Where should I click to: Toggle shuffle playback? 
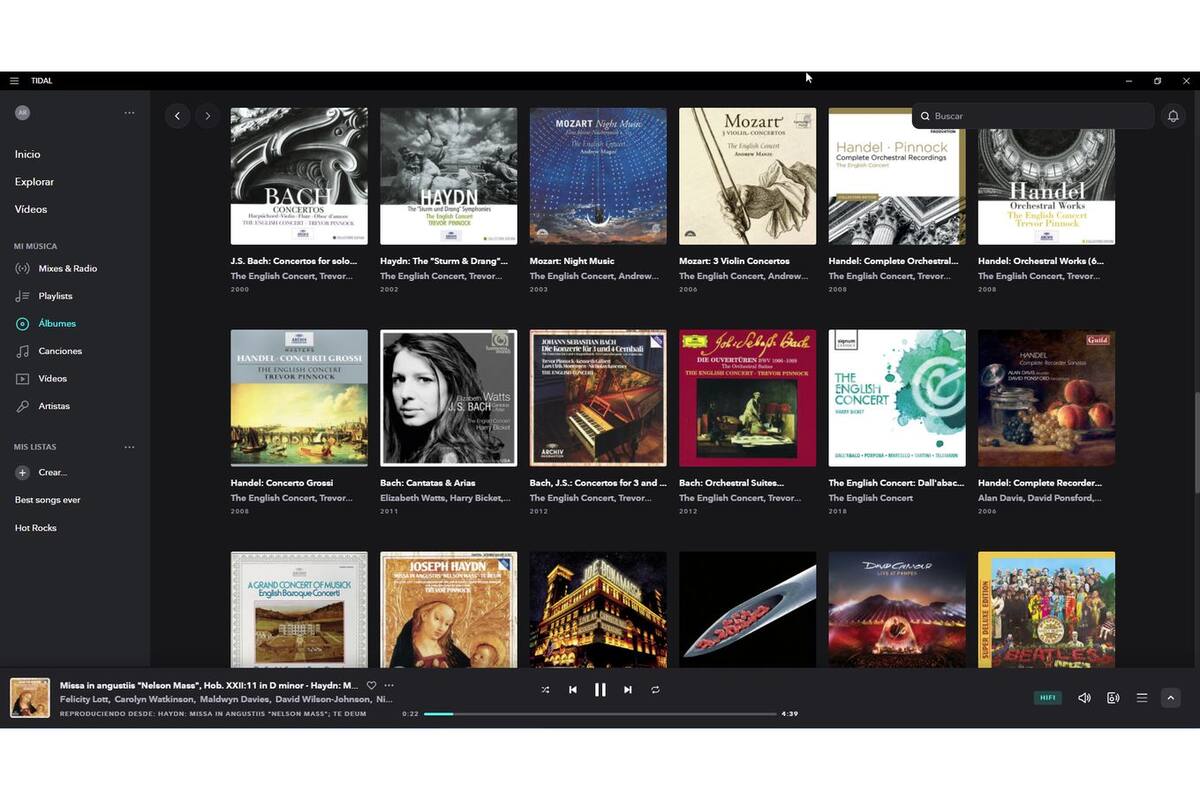(545, 689)
